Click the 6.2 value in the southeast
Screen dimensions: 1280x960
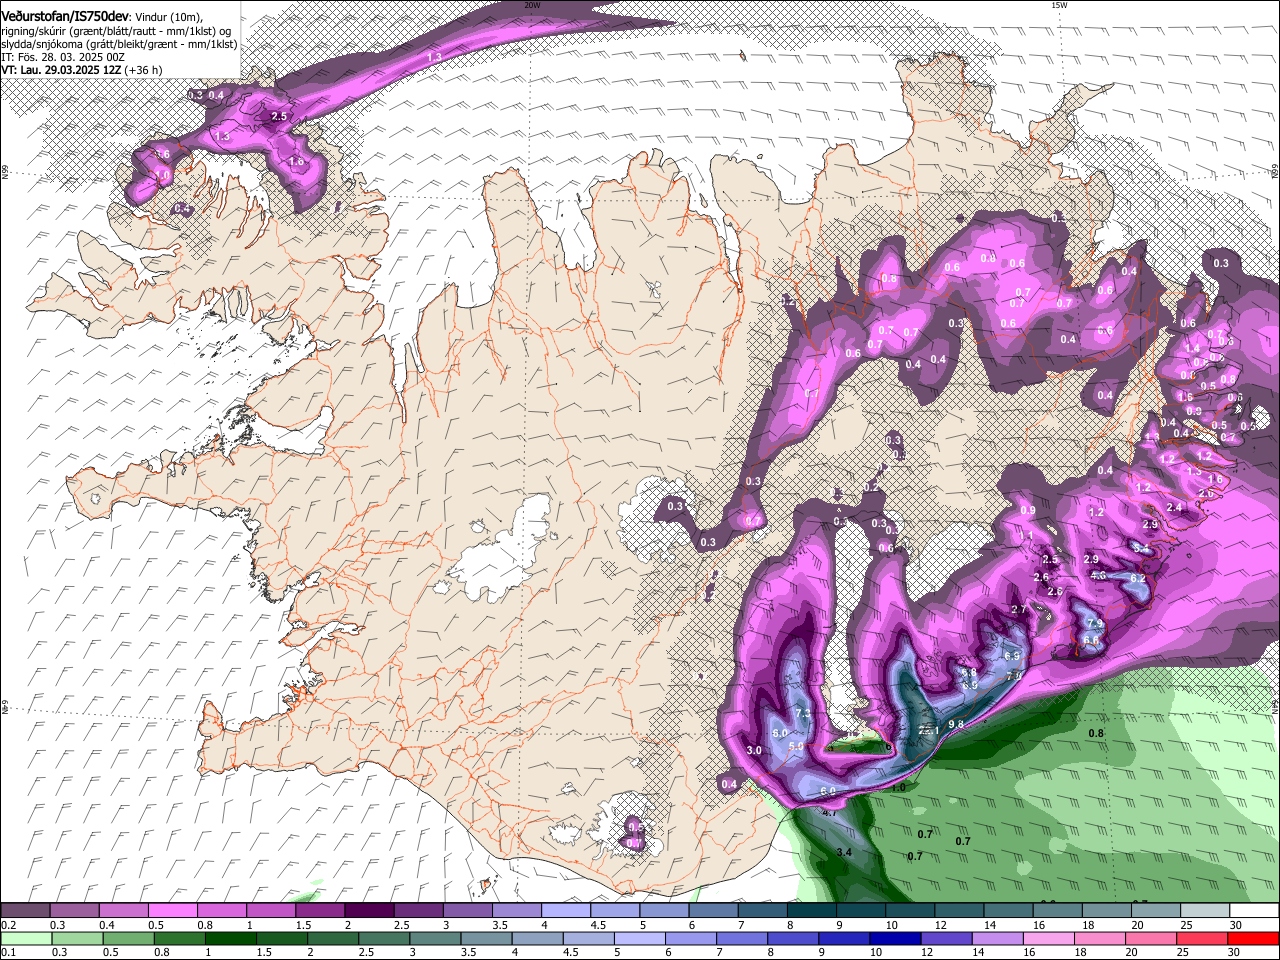coord(1137,578)
